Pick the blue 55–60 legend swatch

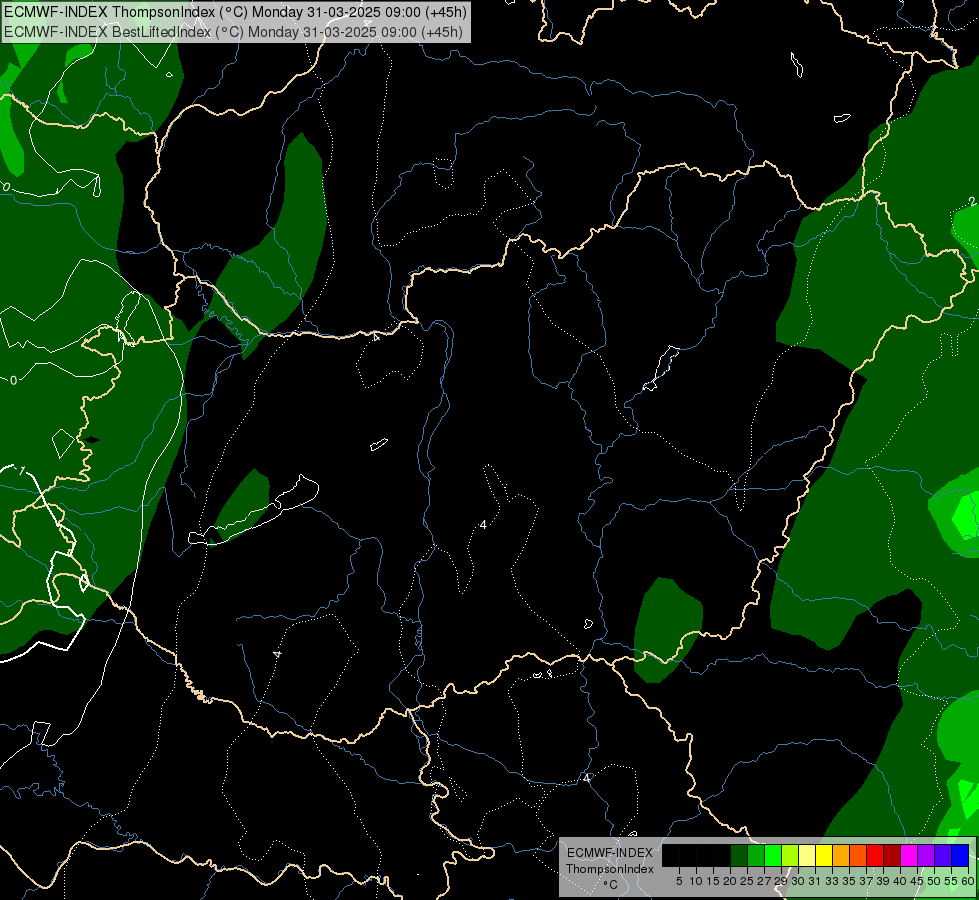click(960, 855)
